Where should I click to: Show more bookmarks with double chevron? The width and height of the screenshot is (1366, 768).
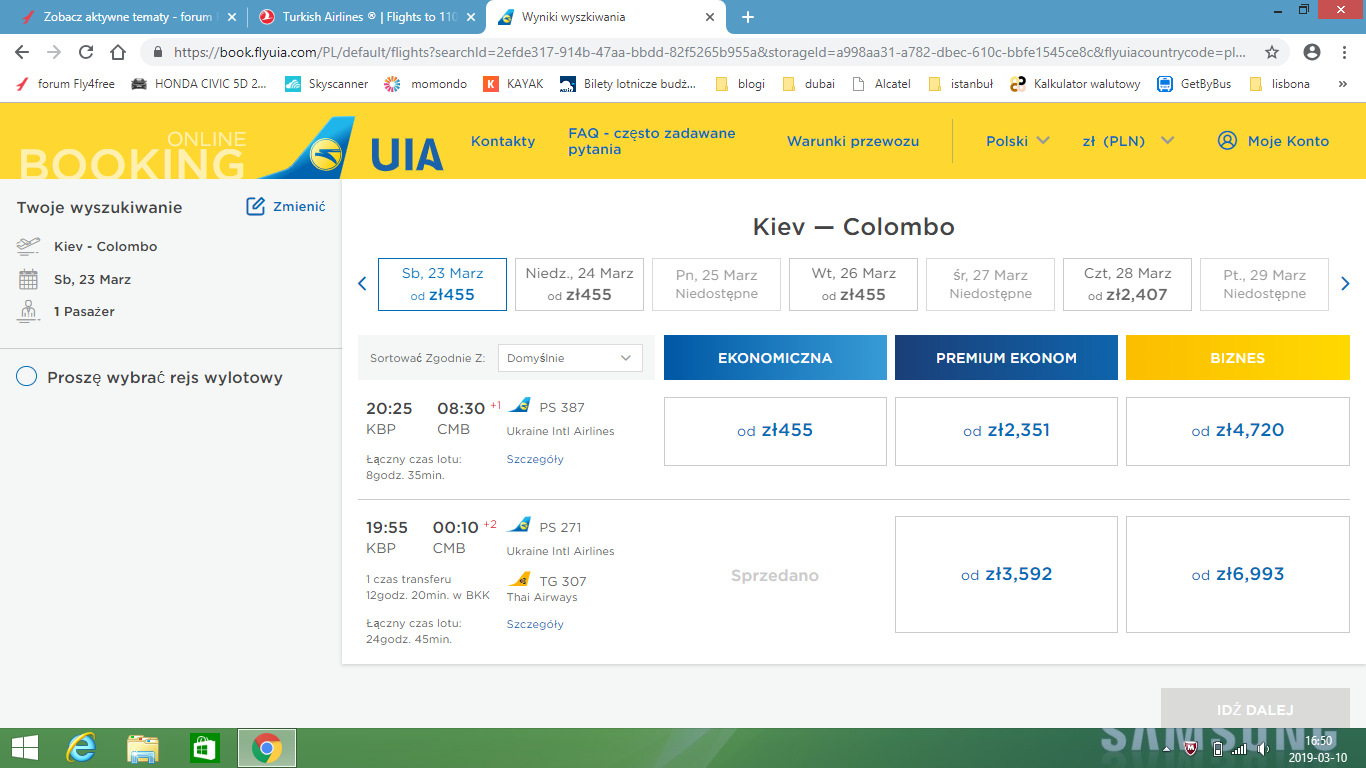click(x=1343, y=84)
